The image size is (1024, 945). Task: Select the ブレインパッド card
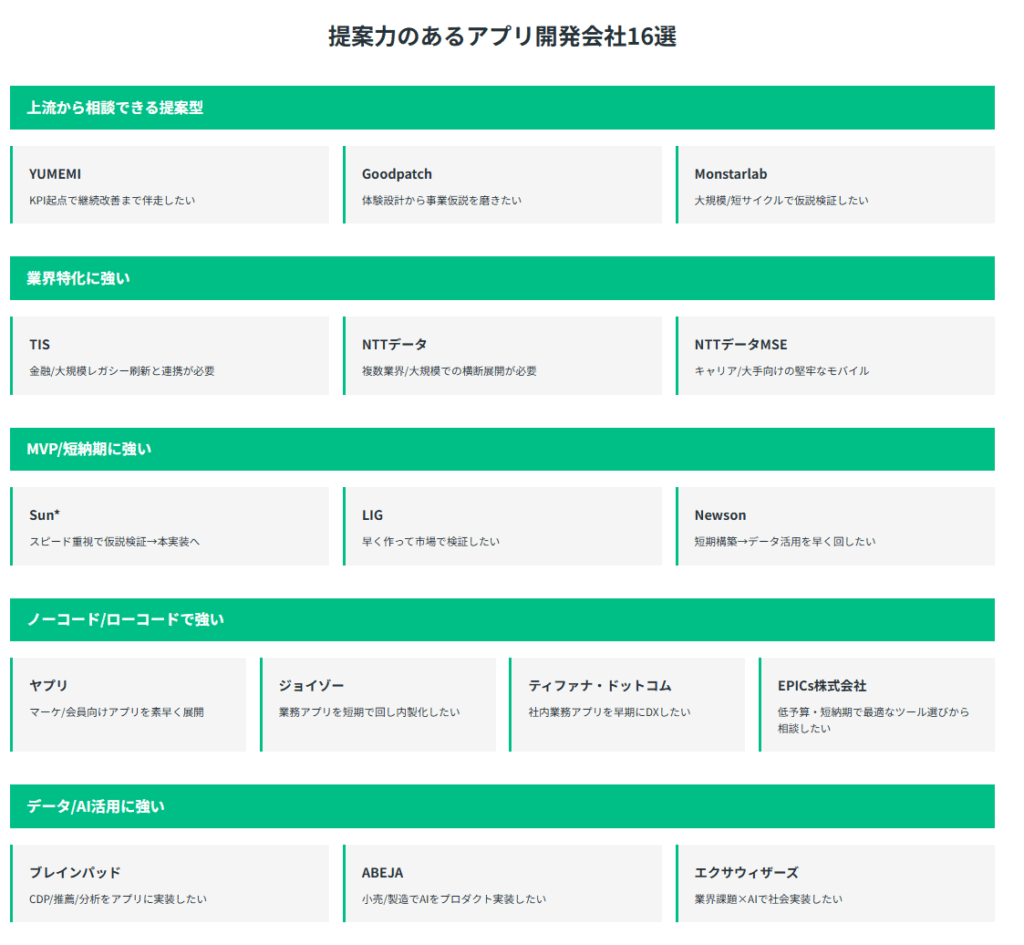coord(169,883)
